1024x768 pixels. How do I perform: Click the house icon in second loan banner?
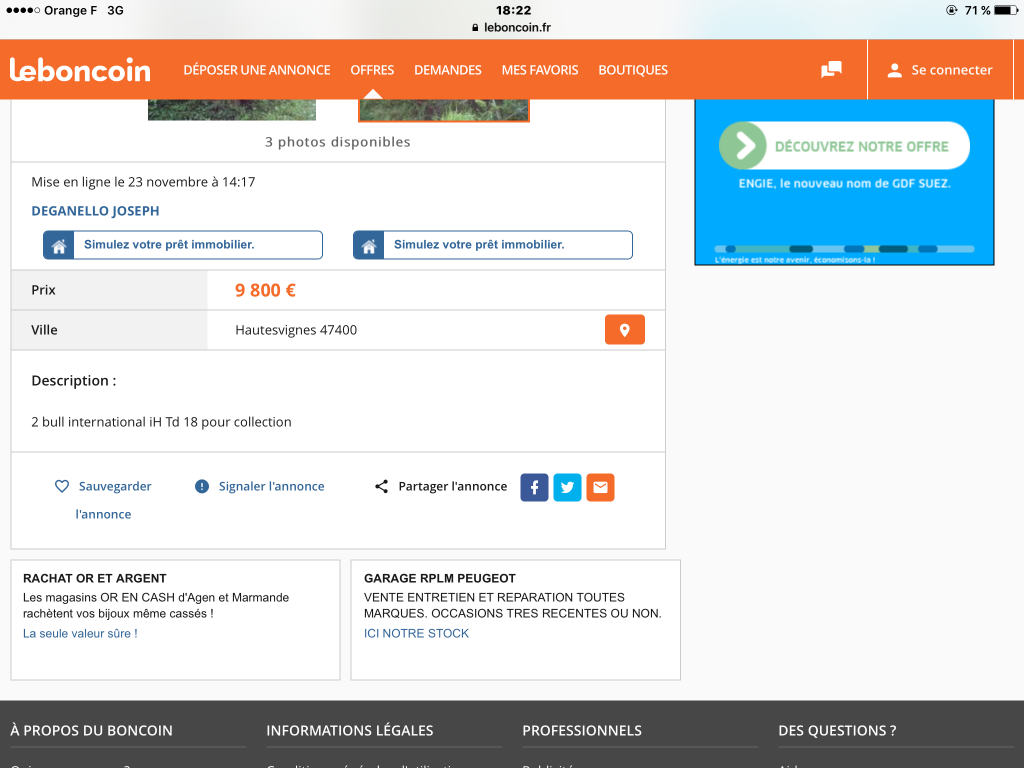[x=368, y=246]
